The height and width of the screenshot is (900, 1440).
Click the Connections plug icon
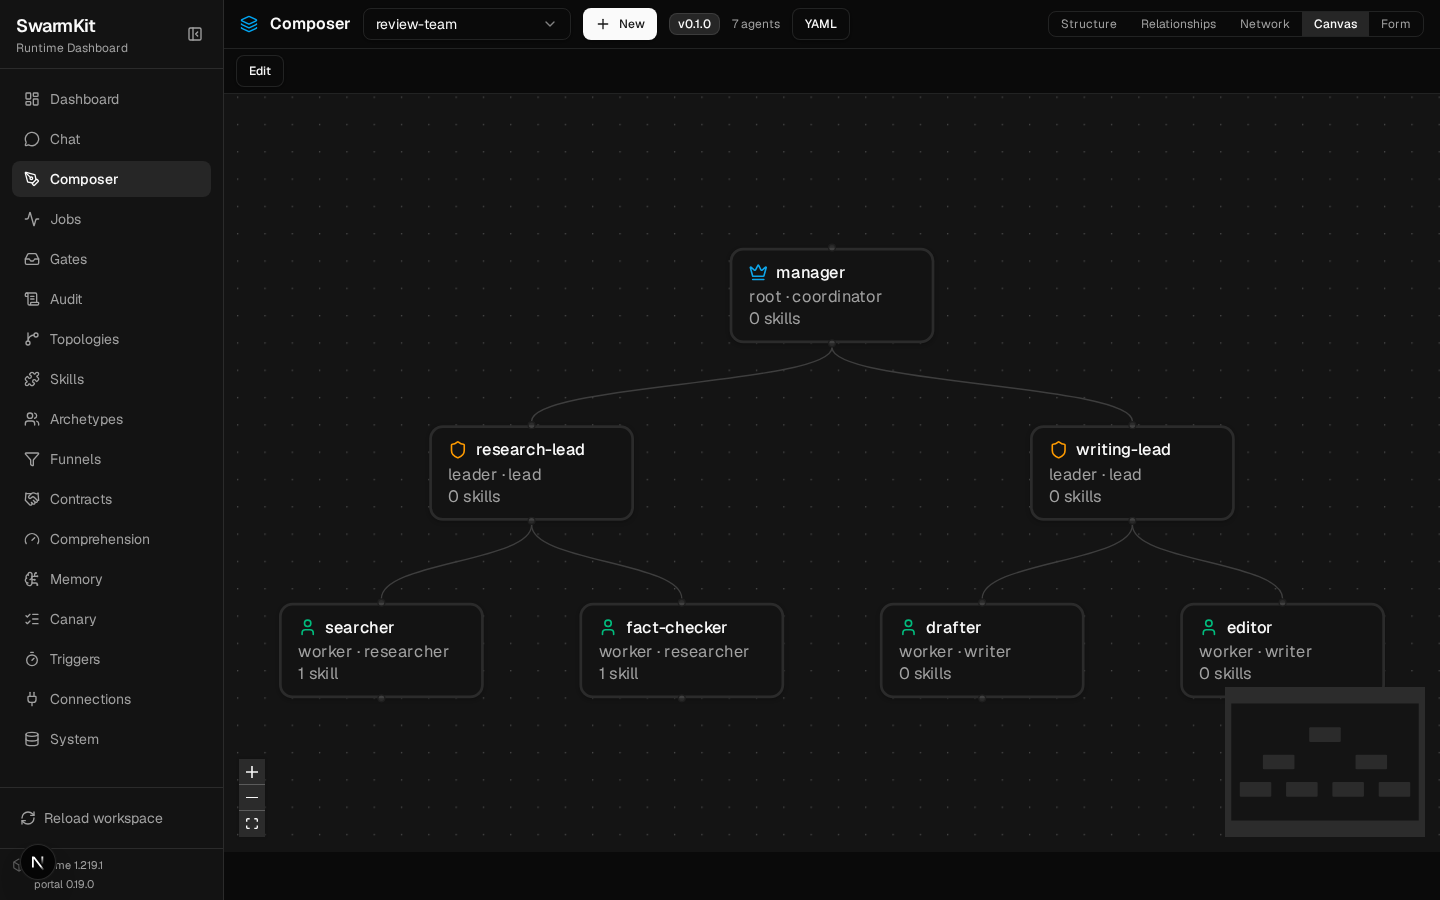[32, 699]
